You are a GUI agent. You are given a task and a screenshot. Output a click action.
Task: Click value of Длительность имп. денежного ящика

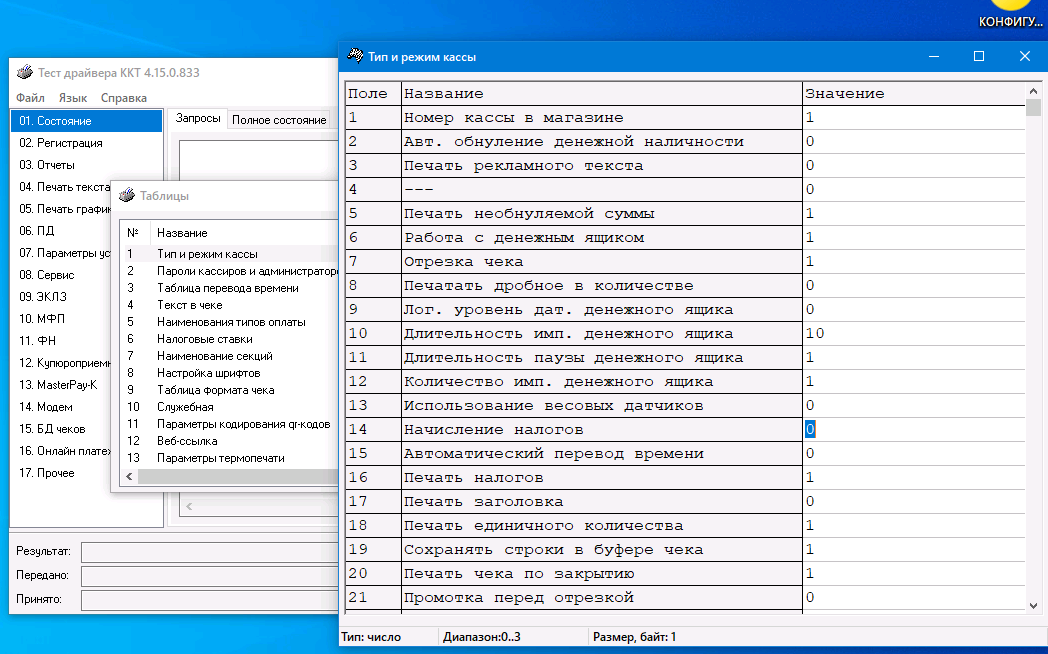point(913,333)
